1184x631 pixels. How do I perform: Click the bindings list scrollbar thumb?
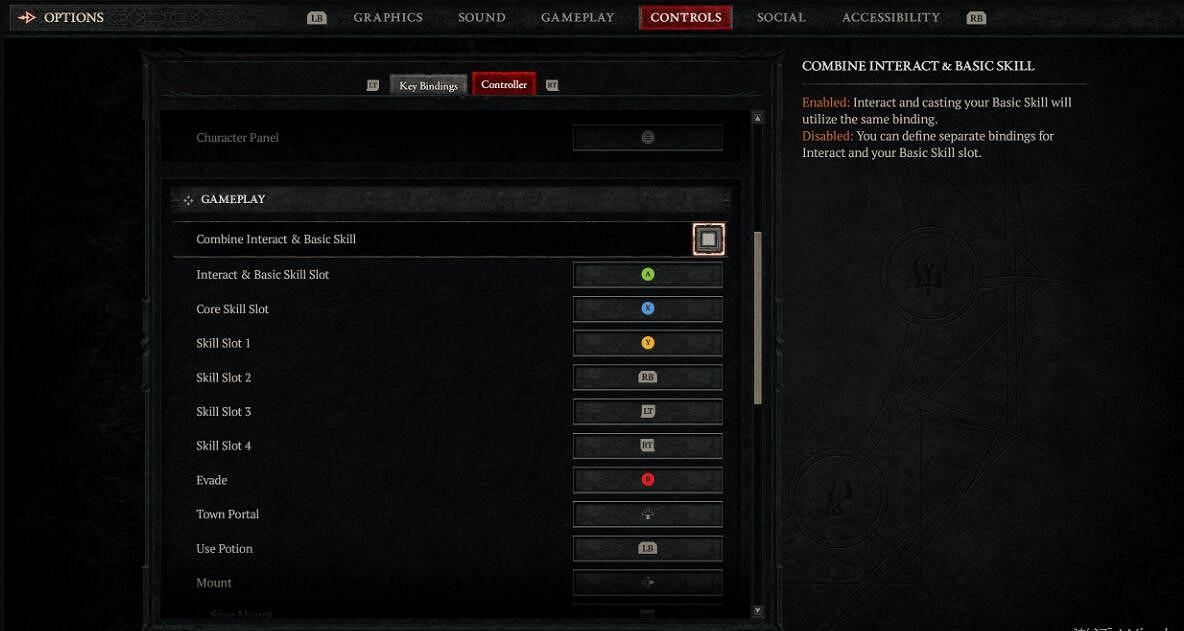(757, 318)
